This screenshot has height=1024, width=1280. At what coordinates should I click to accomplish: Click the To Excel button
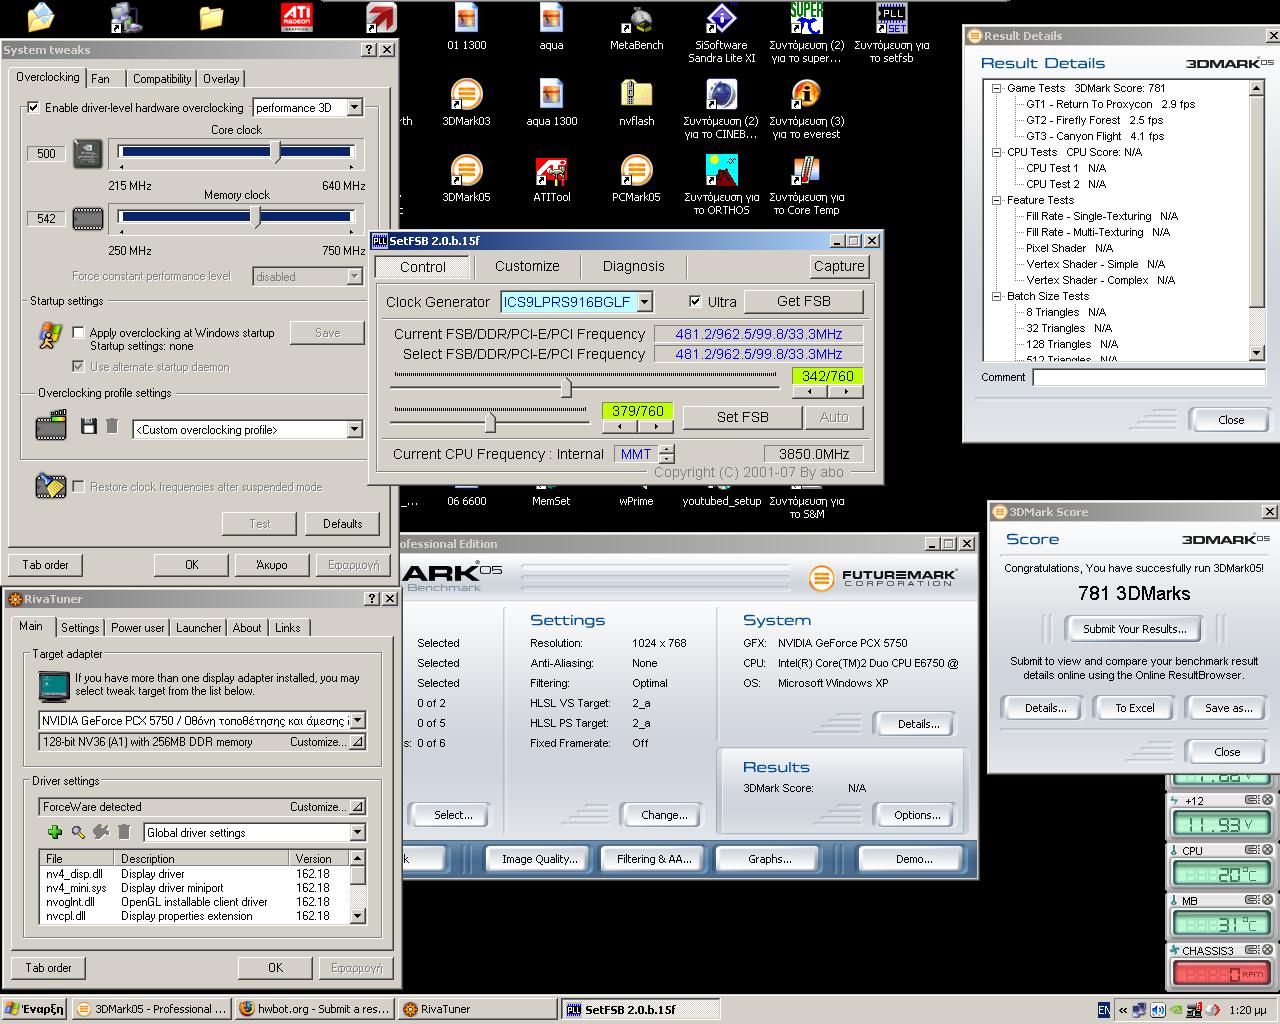tap(1135, 708)
